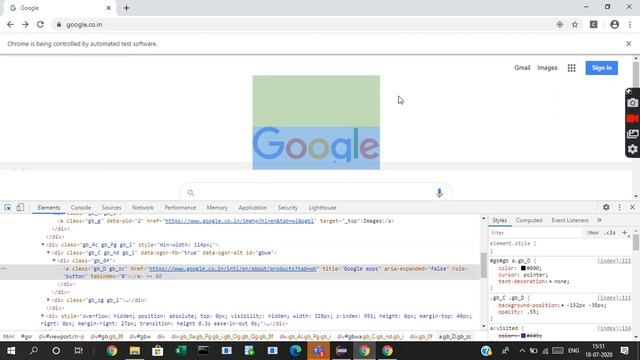
Task: Open the black color swatch for color
Action: point(523,268)
